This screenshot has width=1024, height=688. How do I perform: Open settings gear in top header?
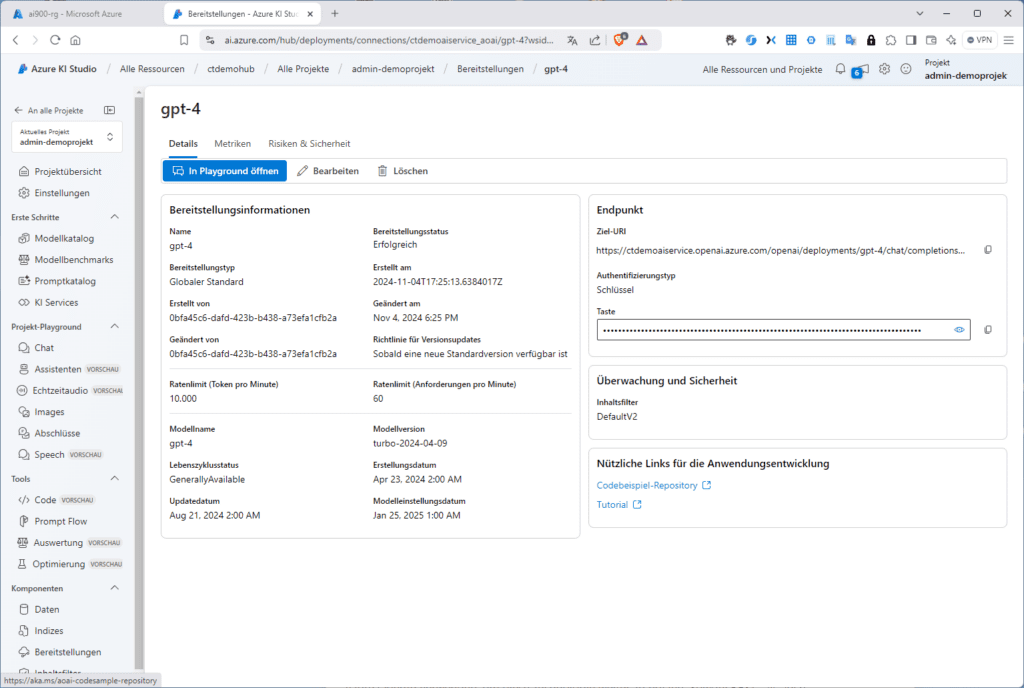(884, 69)
